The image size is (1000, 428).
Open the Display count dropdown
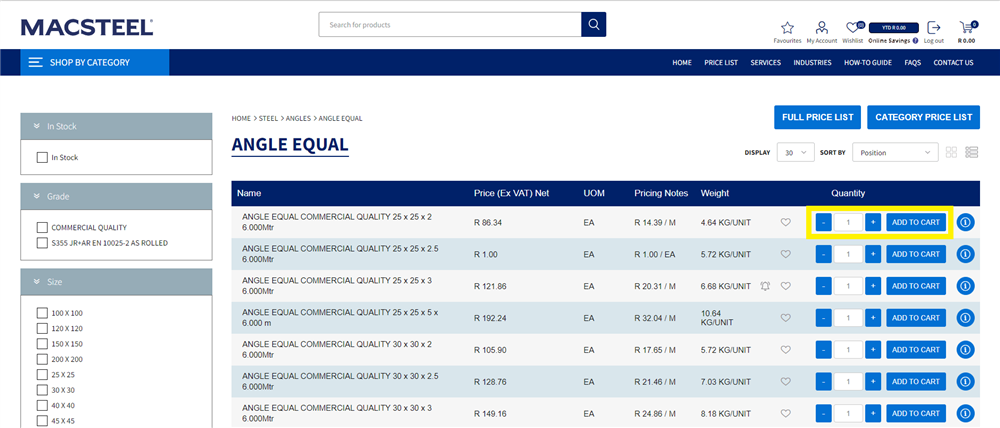click(x=795, y=153)
